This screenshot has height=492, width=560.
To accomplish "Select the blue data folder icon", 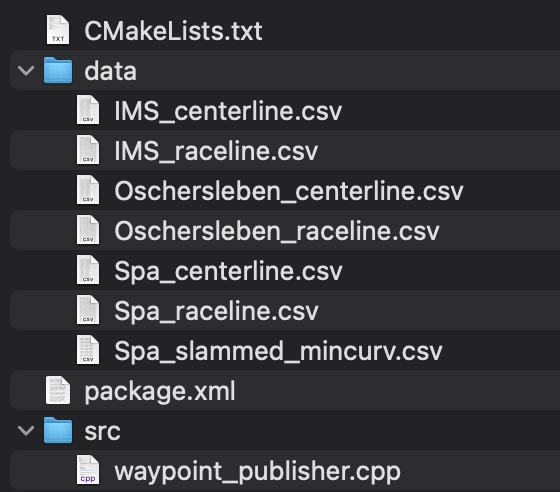I will [58, 70].
